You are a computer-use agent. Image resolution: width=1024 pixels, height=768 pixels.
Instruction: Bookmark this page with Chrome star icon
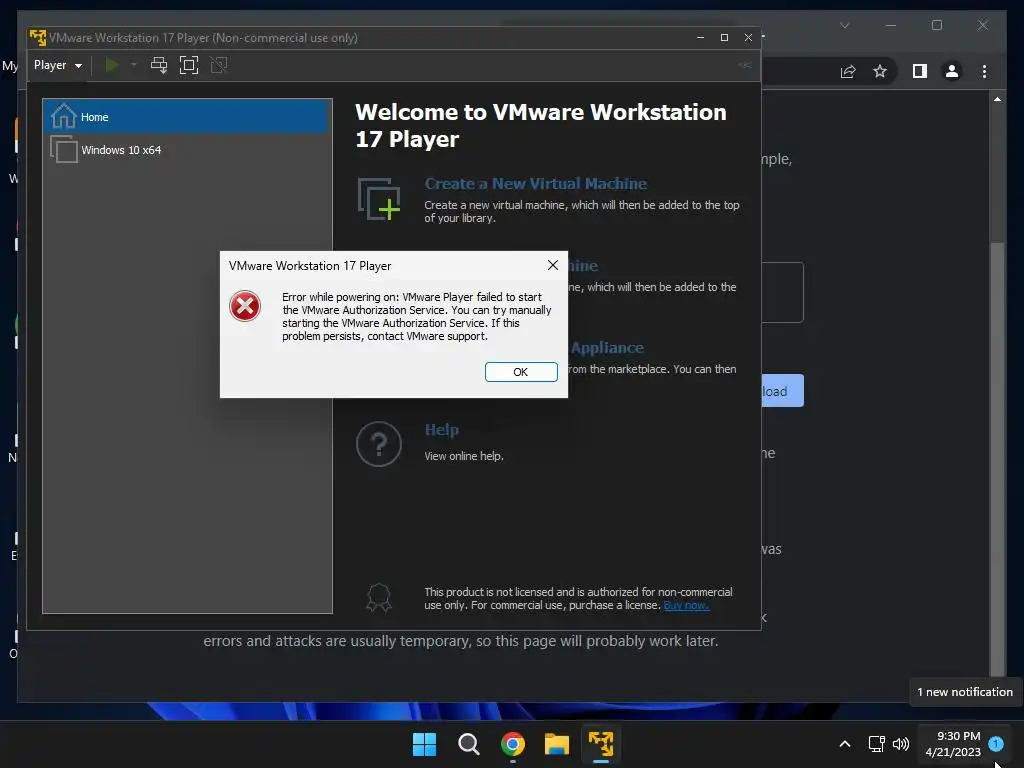pyautogui.click(x=880, y=71)
